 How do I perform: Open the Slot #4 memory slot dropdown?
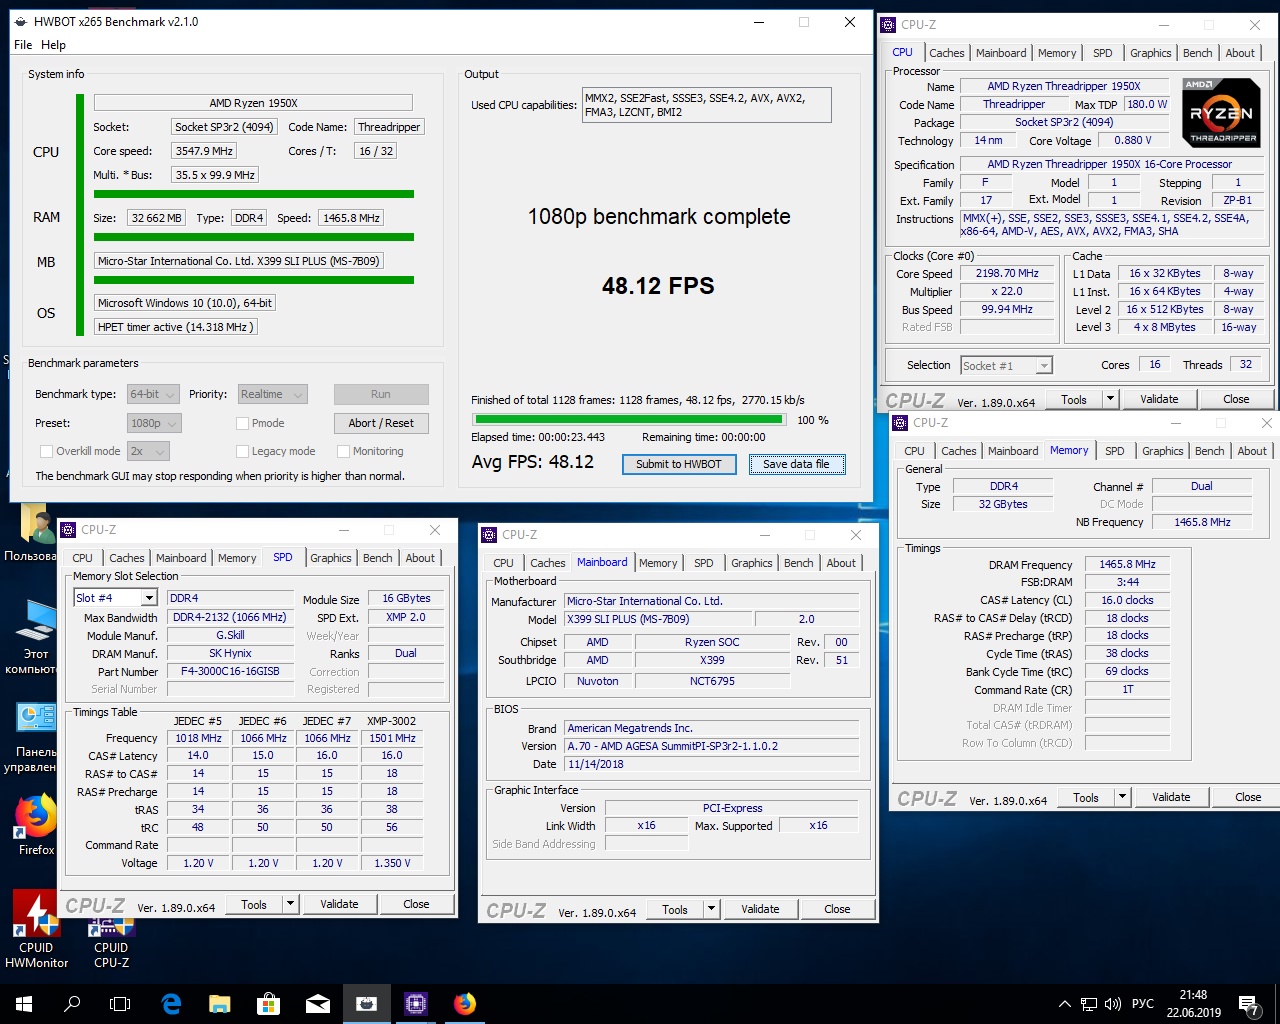pos(116,598)
